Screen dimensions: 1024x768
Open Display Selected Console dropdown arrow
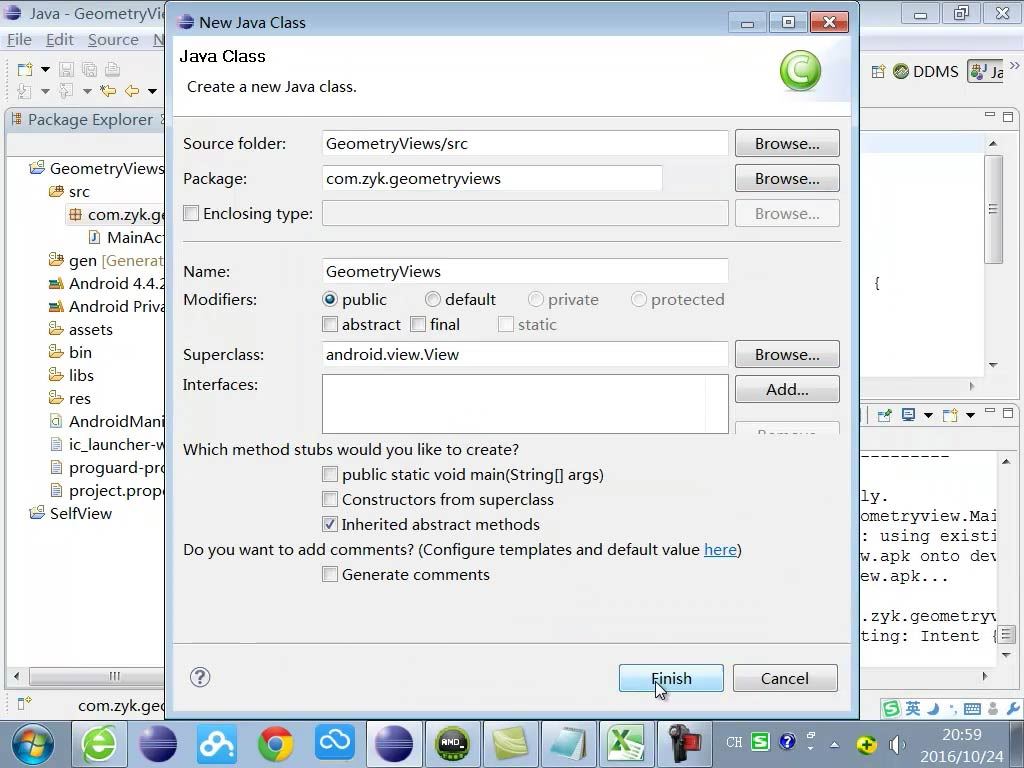928,415
